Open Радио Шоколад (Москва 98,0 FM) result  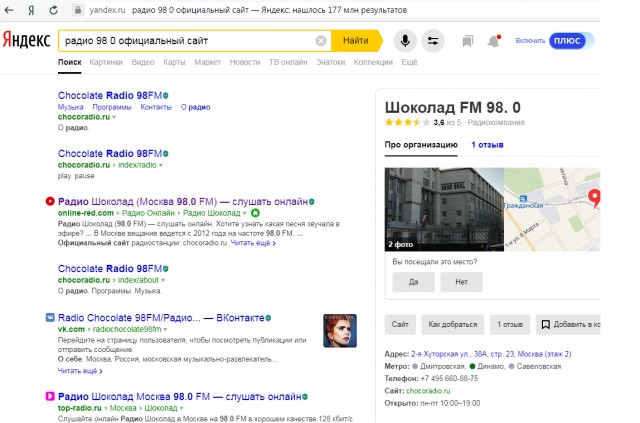click(183, 202)
